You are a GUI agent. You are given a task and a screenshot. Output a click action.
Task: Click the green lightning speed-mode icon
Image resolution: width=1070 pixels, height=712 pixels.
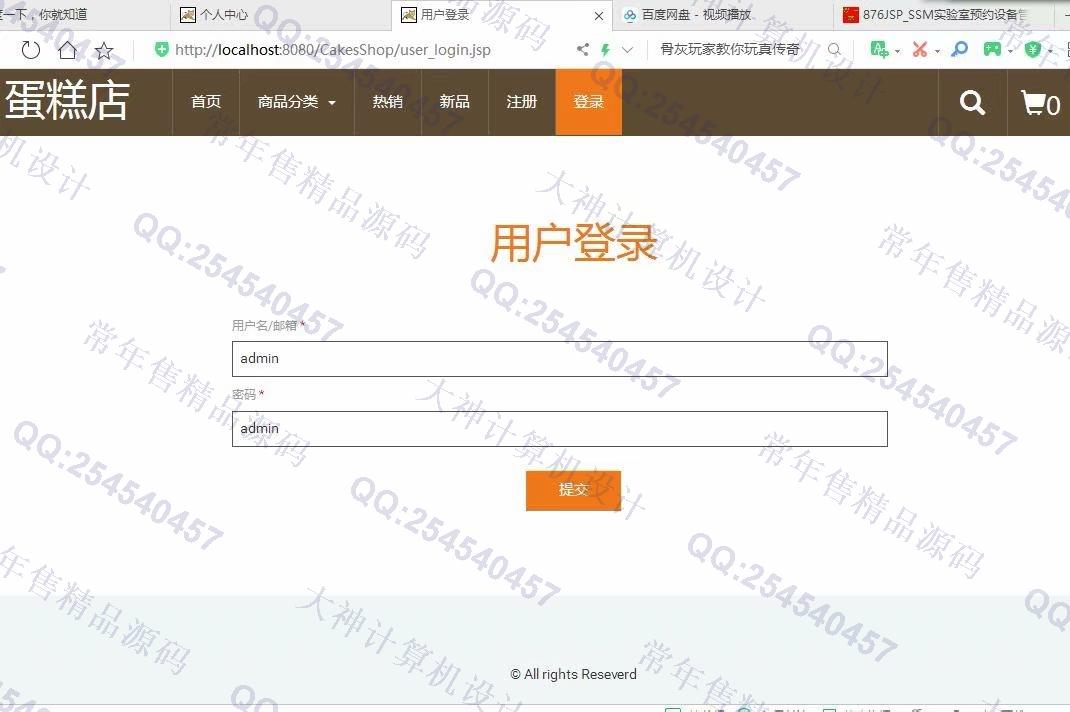(605, 49)
